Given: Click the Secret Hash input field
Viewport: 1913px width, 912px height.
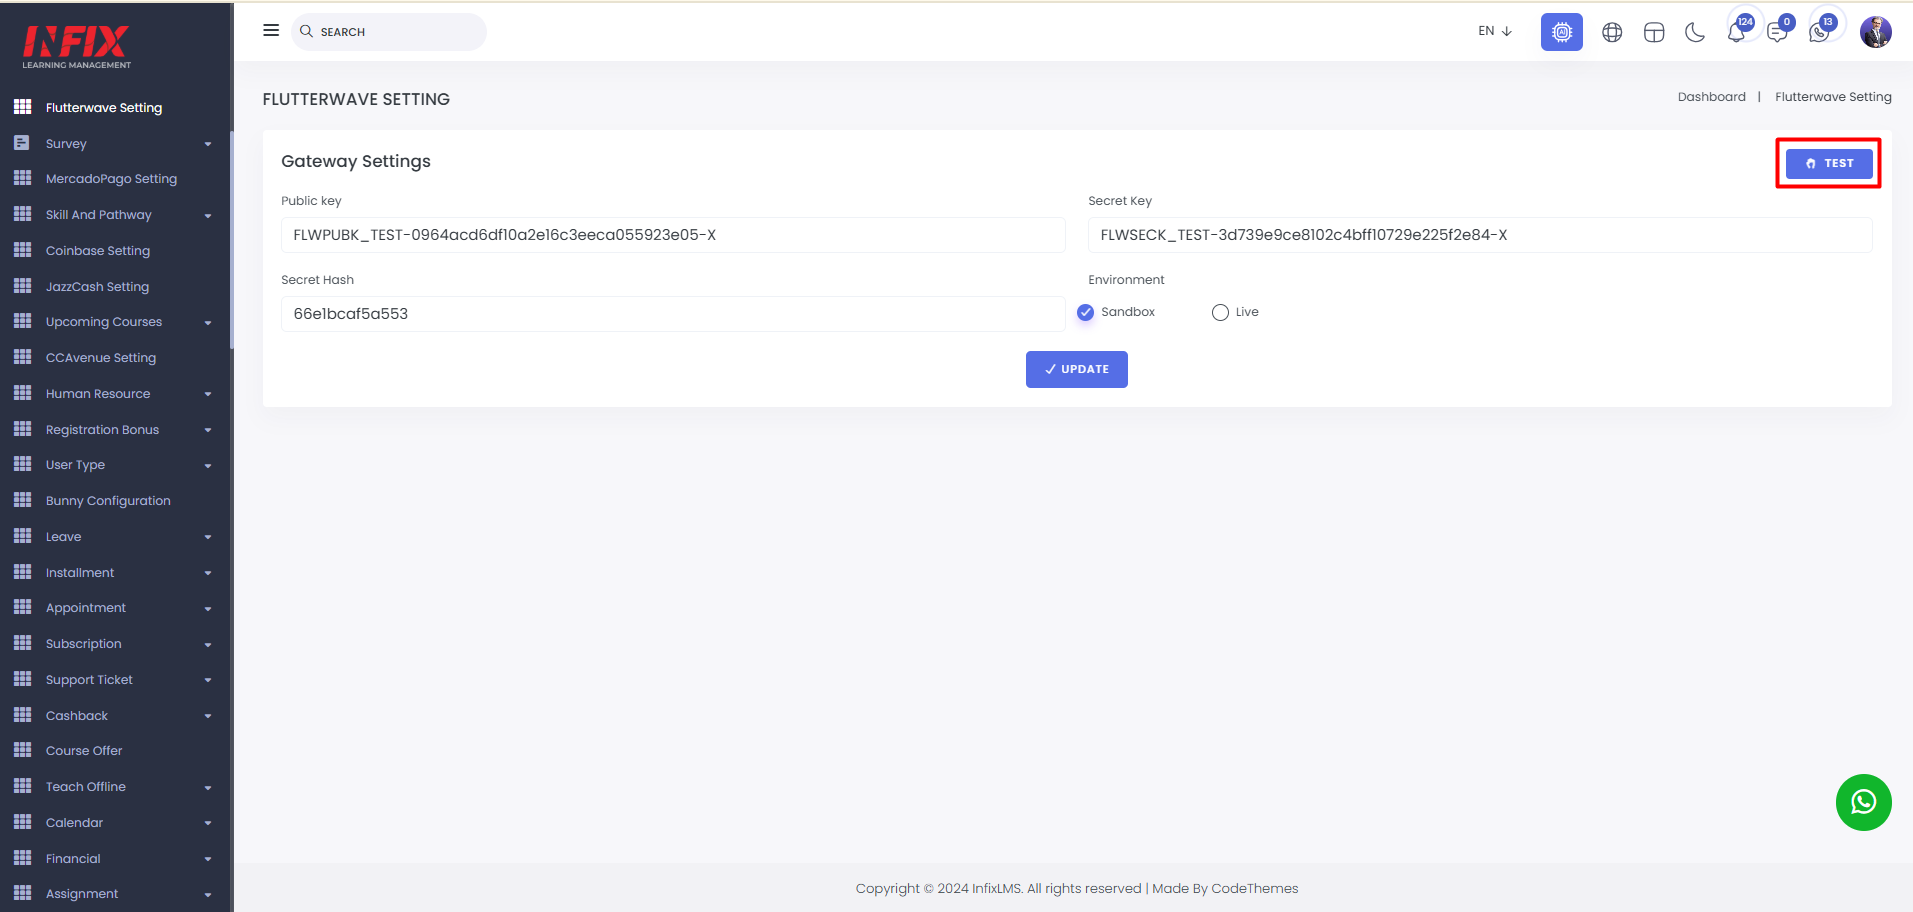Looking at the screenshot, I should pos(673,314).
